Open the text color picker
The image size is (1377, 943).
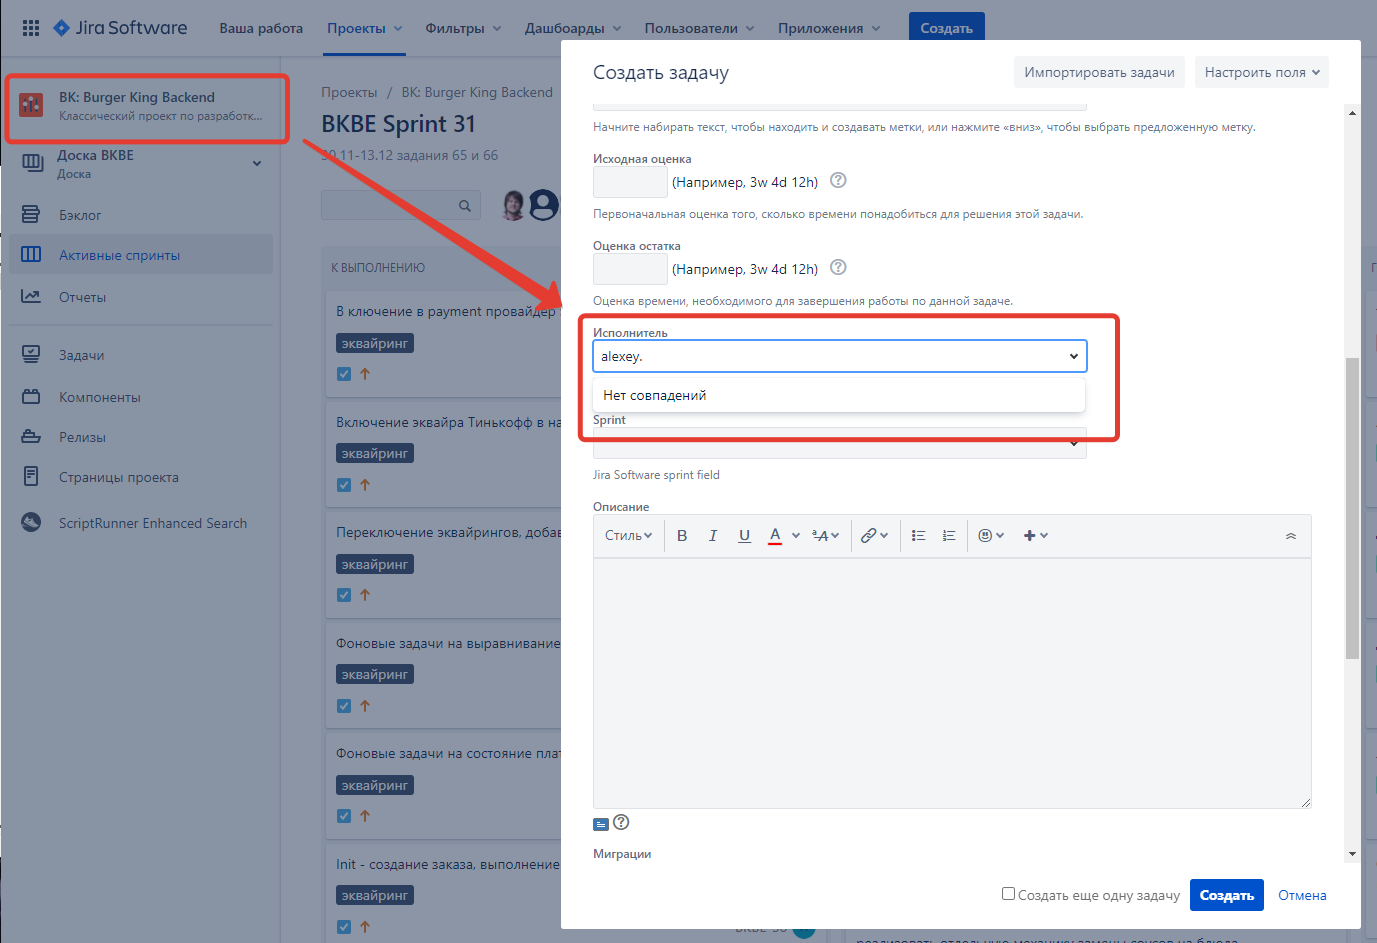click(775, 536)
